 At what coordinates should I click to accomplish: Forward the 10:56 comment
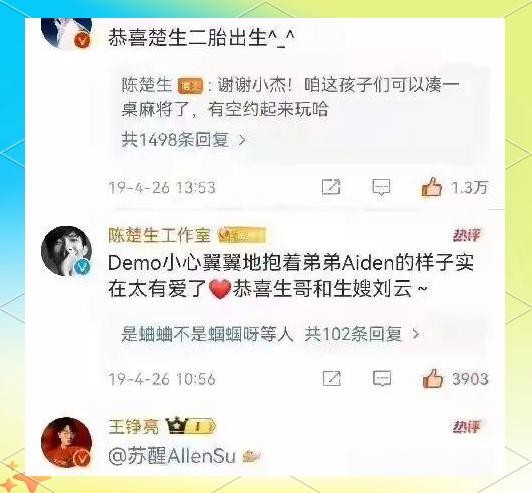coord(332,378)
